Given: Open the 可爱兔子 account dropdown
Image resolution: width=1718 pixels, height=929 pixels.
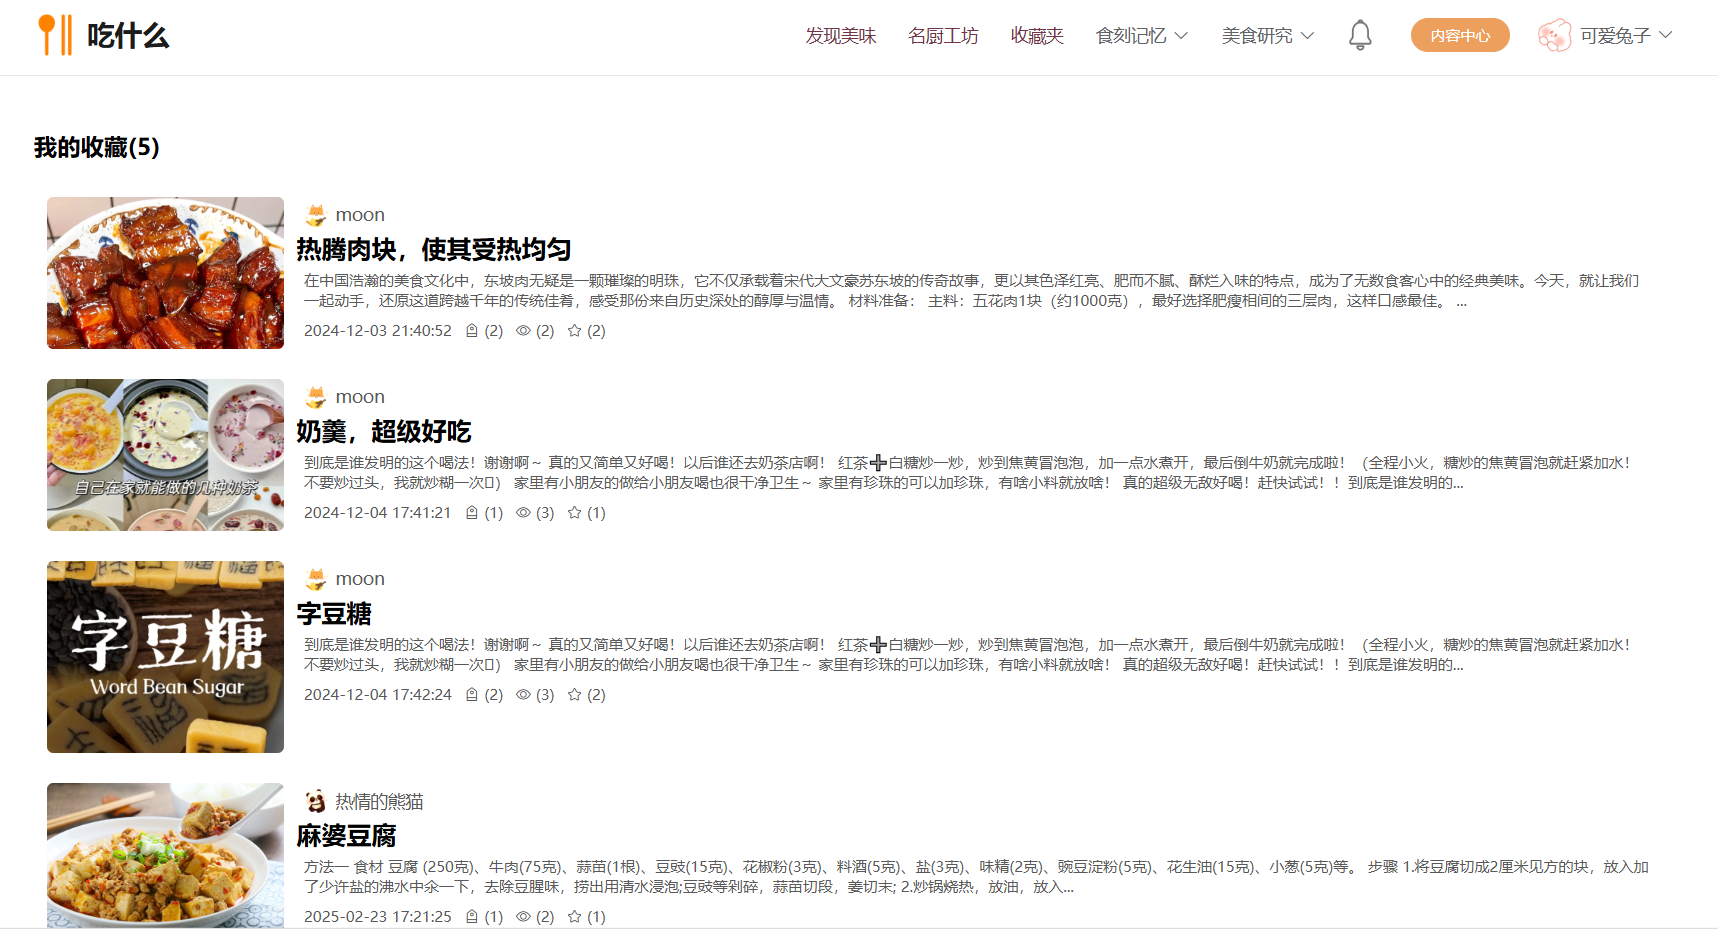Looking at the screenshot, I should point(1666,35).
